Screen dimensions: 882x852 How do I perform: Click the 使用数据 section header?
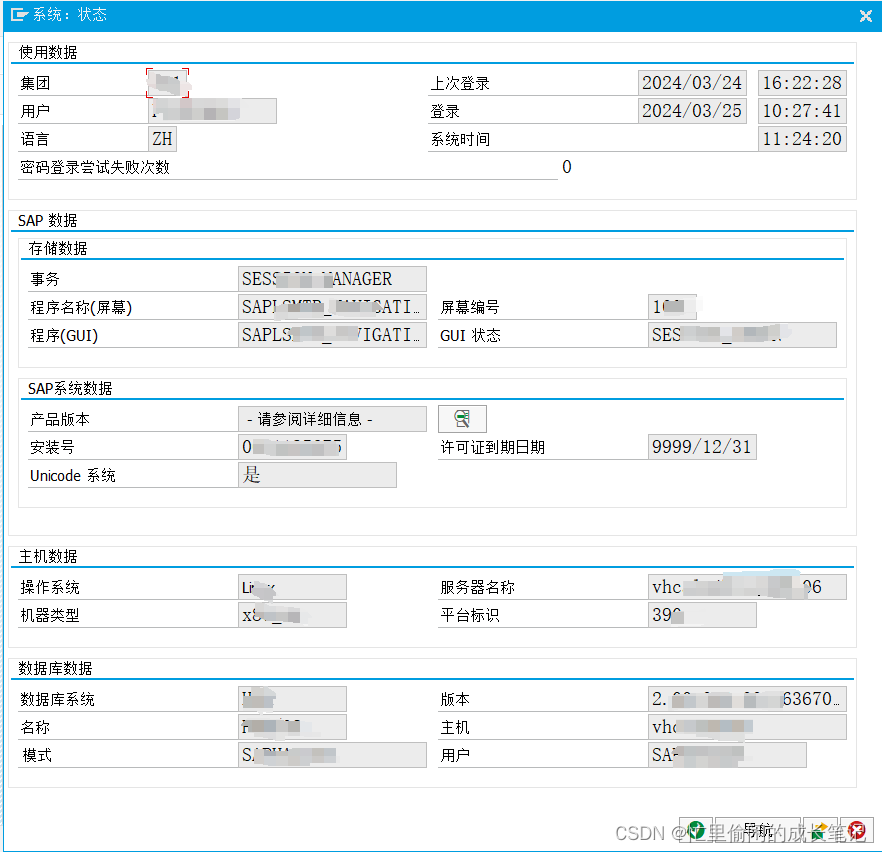click(48, 52)
